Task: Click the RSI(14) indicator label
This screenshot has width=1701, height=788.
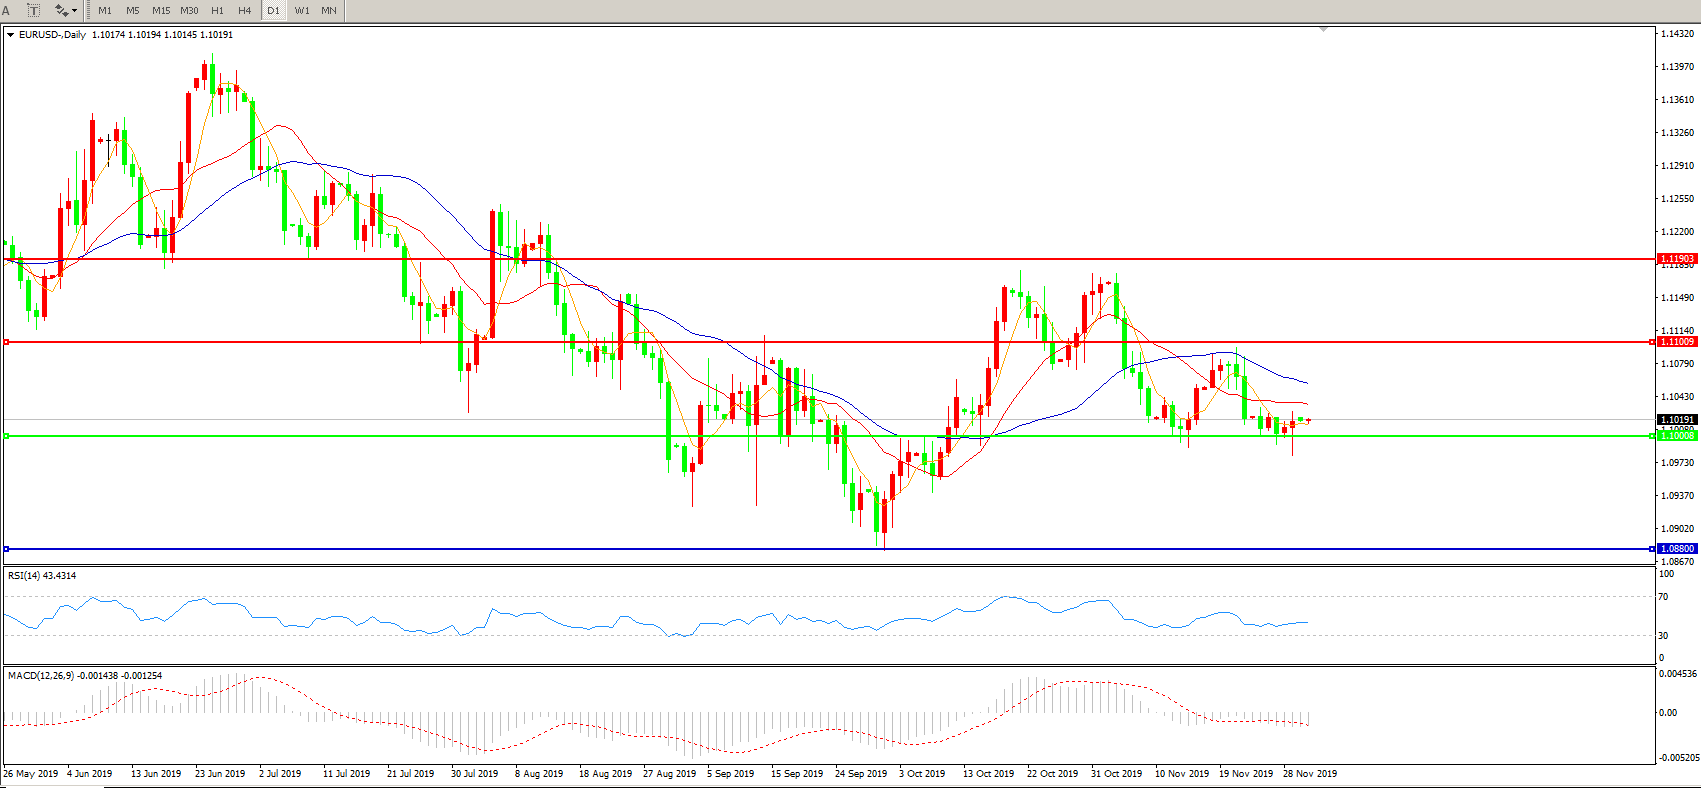Action: (x=41, y=576)
